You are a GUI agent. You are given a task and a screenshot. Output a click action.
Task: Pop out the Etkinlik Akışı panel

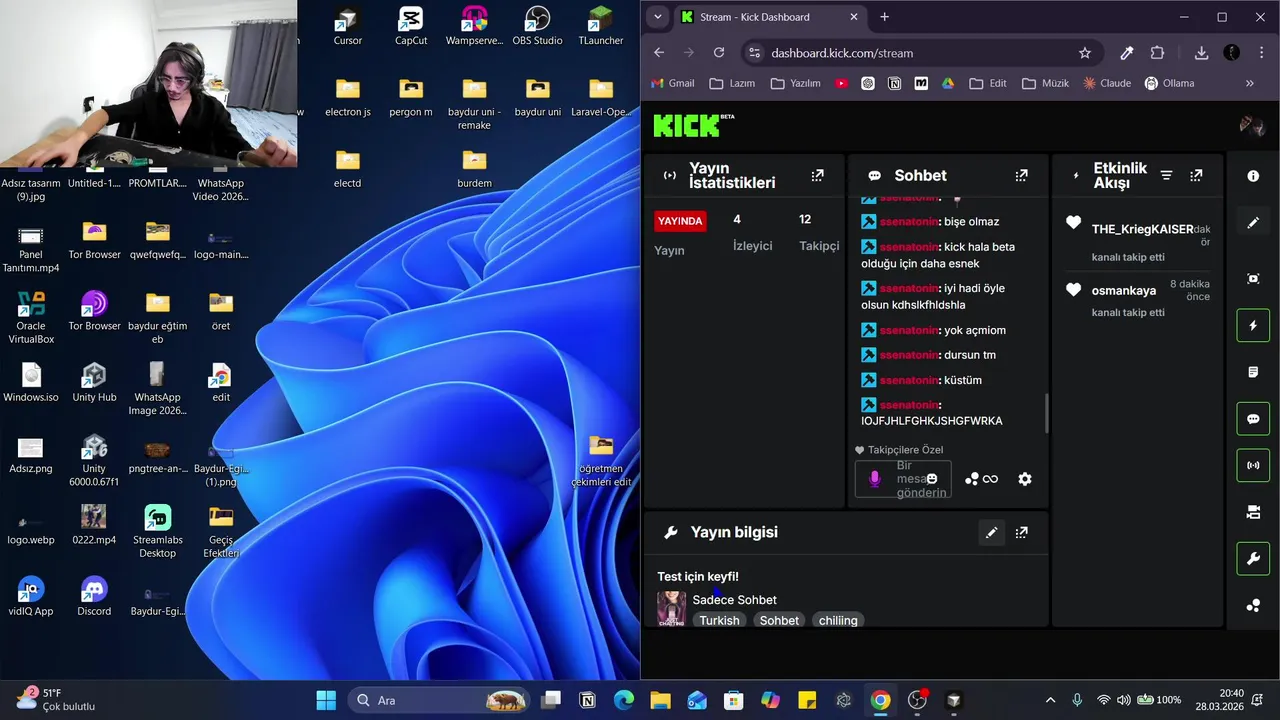click(x=1196, y=175)
